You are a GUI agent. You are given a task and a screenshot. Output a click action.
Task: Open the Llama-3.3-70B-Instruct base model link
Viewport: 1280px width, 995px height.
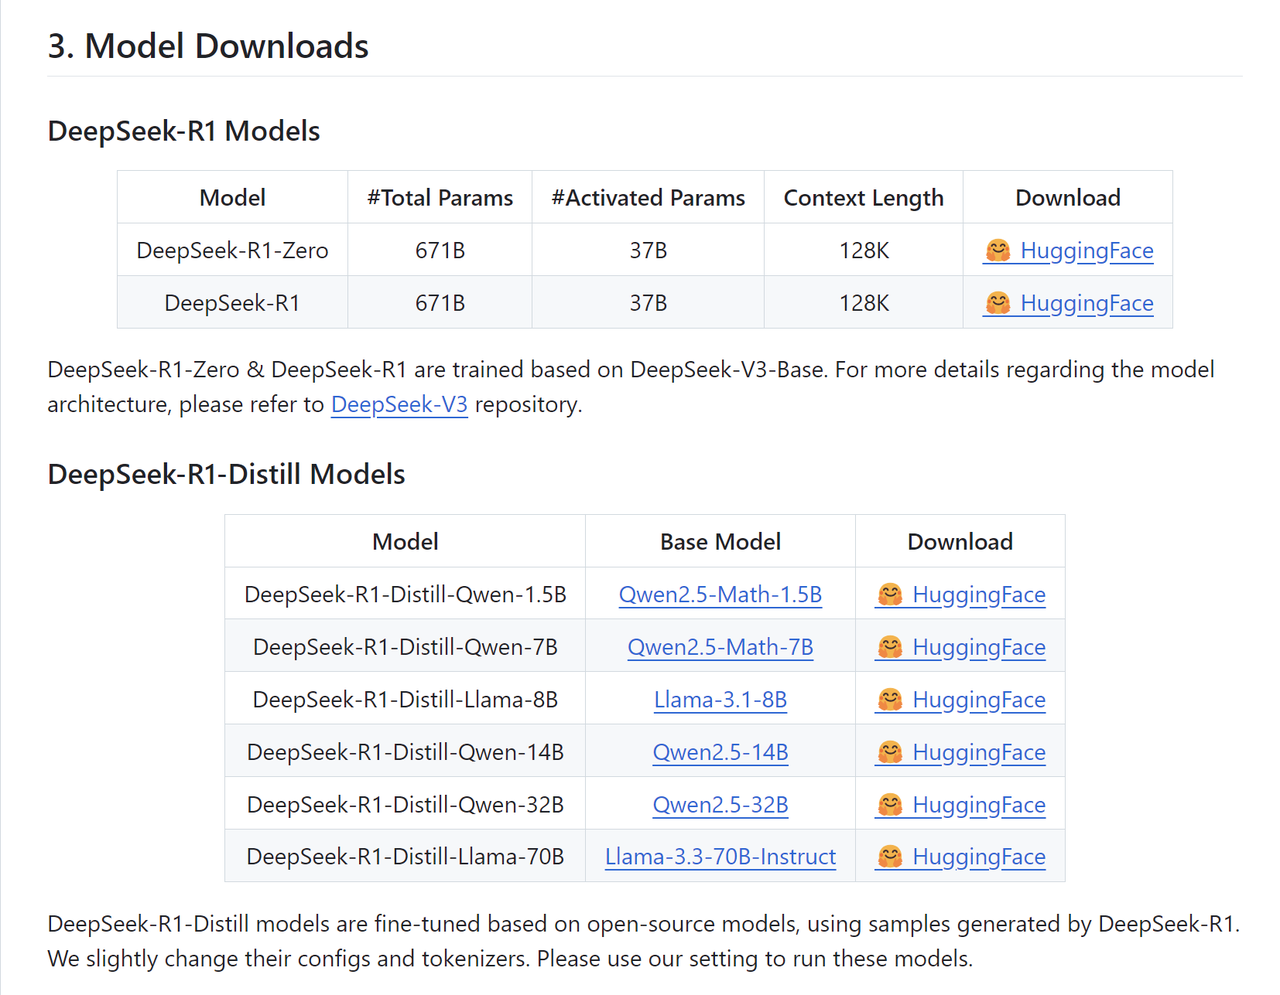click(720, 856)
